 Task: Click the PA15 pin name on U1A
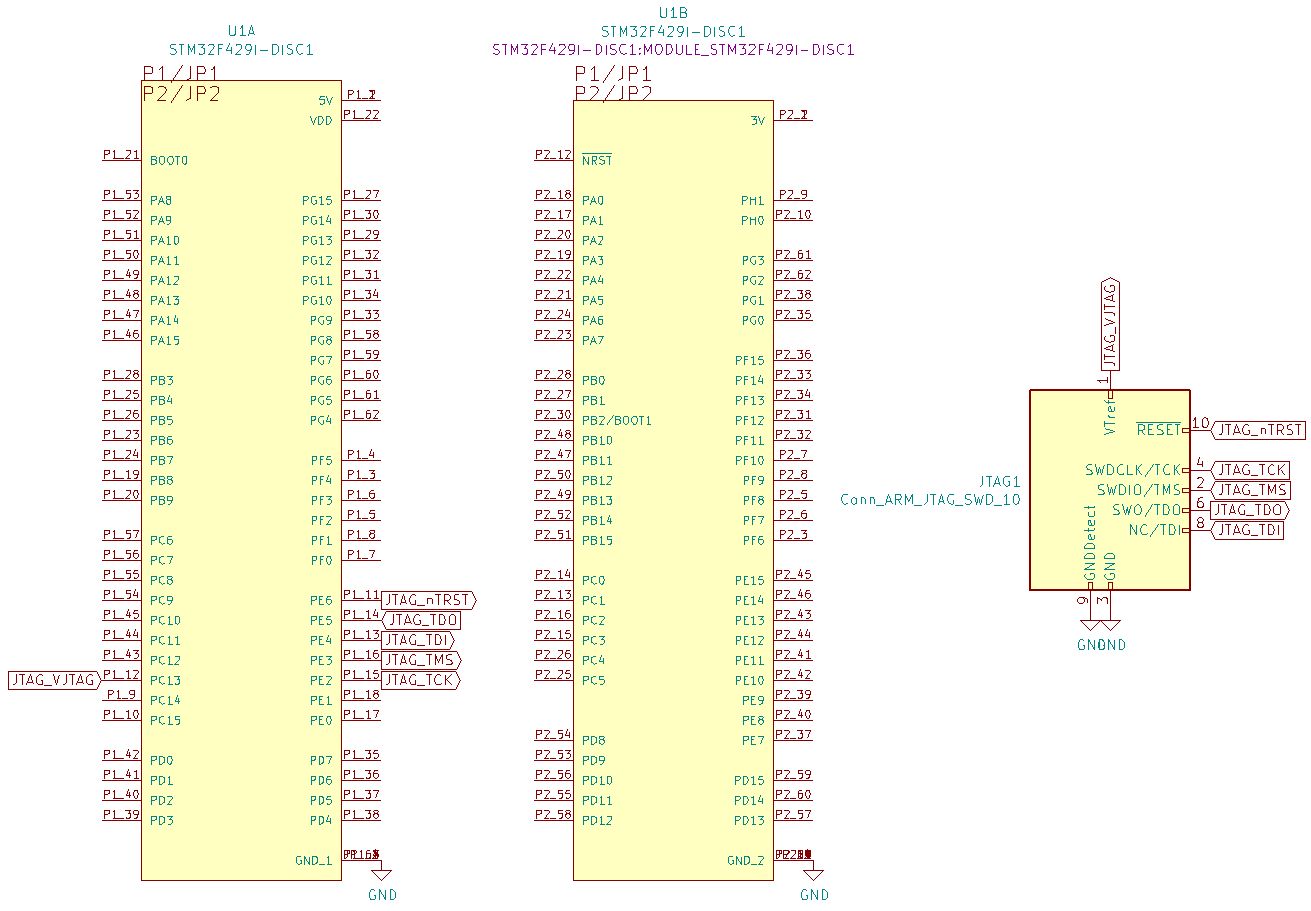165,340
